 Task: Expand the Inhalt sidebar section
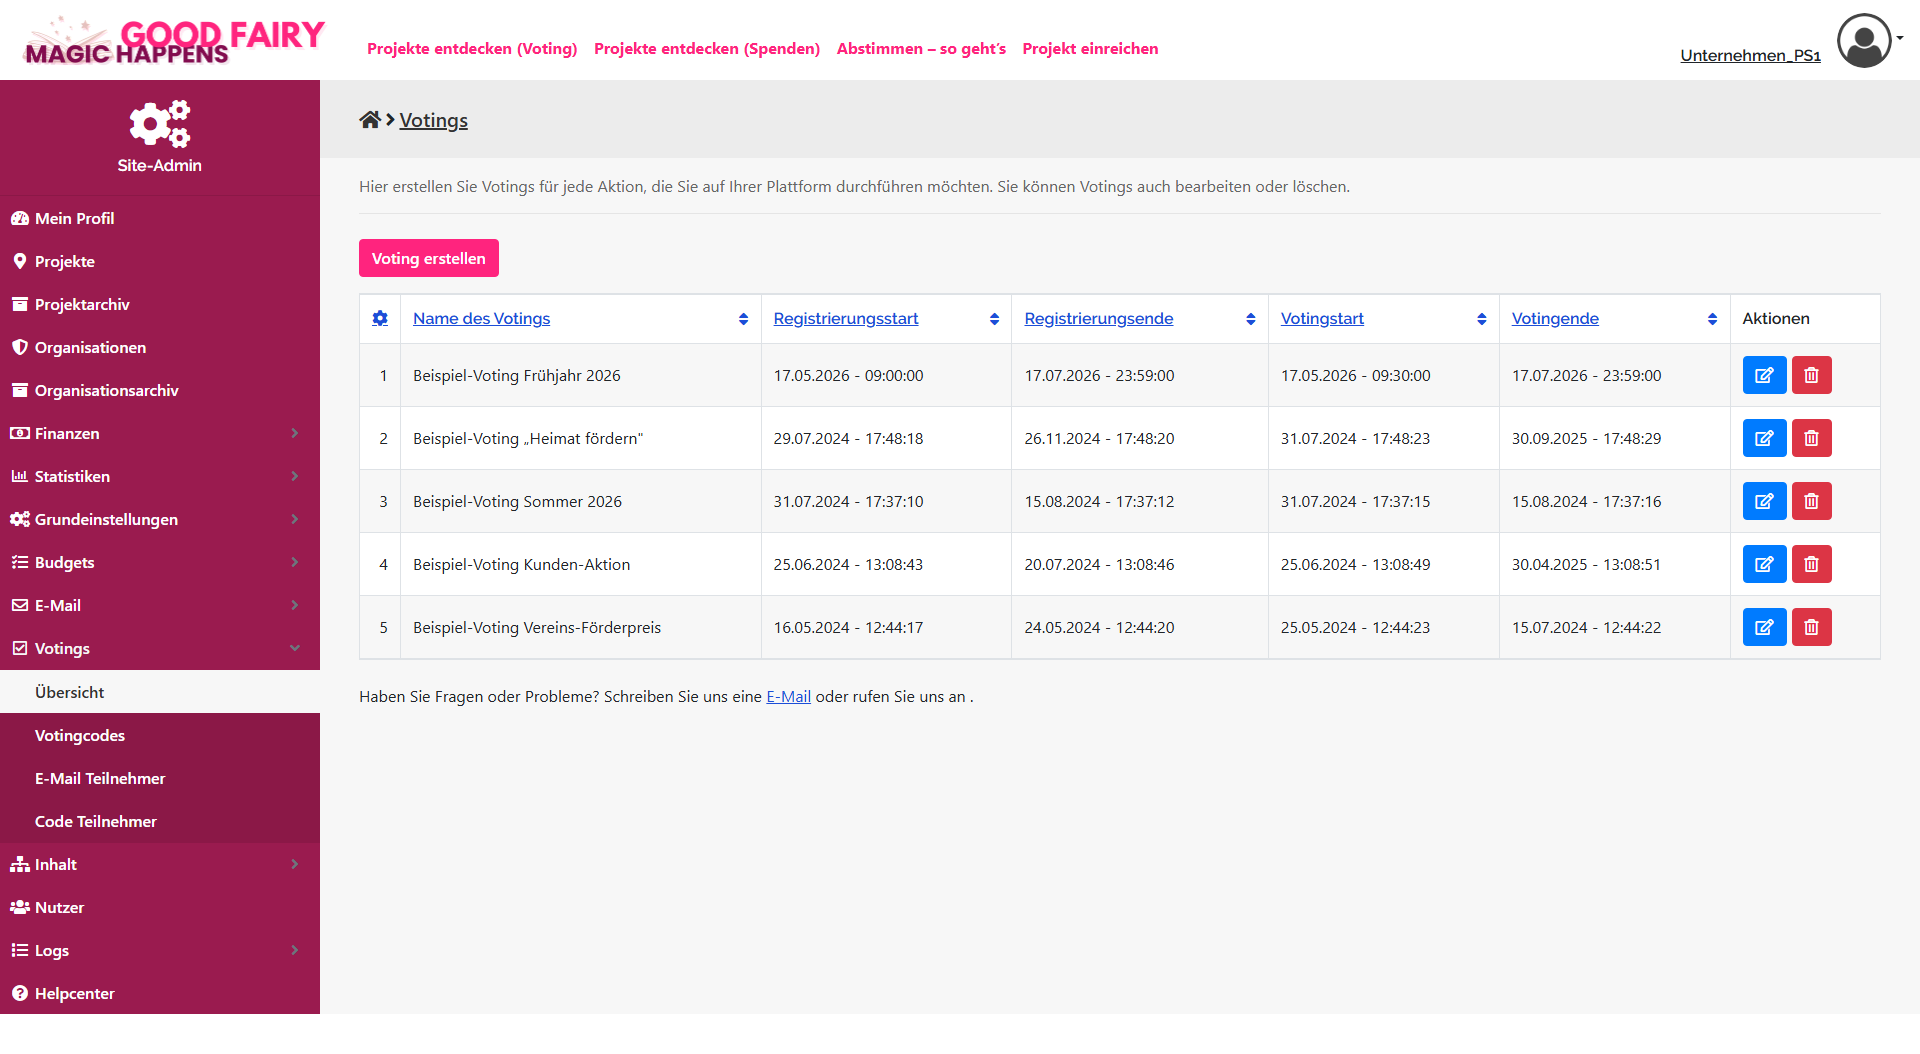(x=160, y=864)
